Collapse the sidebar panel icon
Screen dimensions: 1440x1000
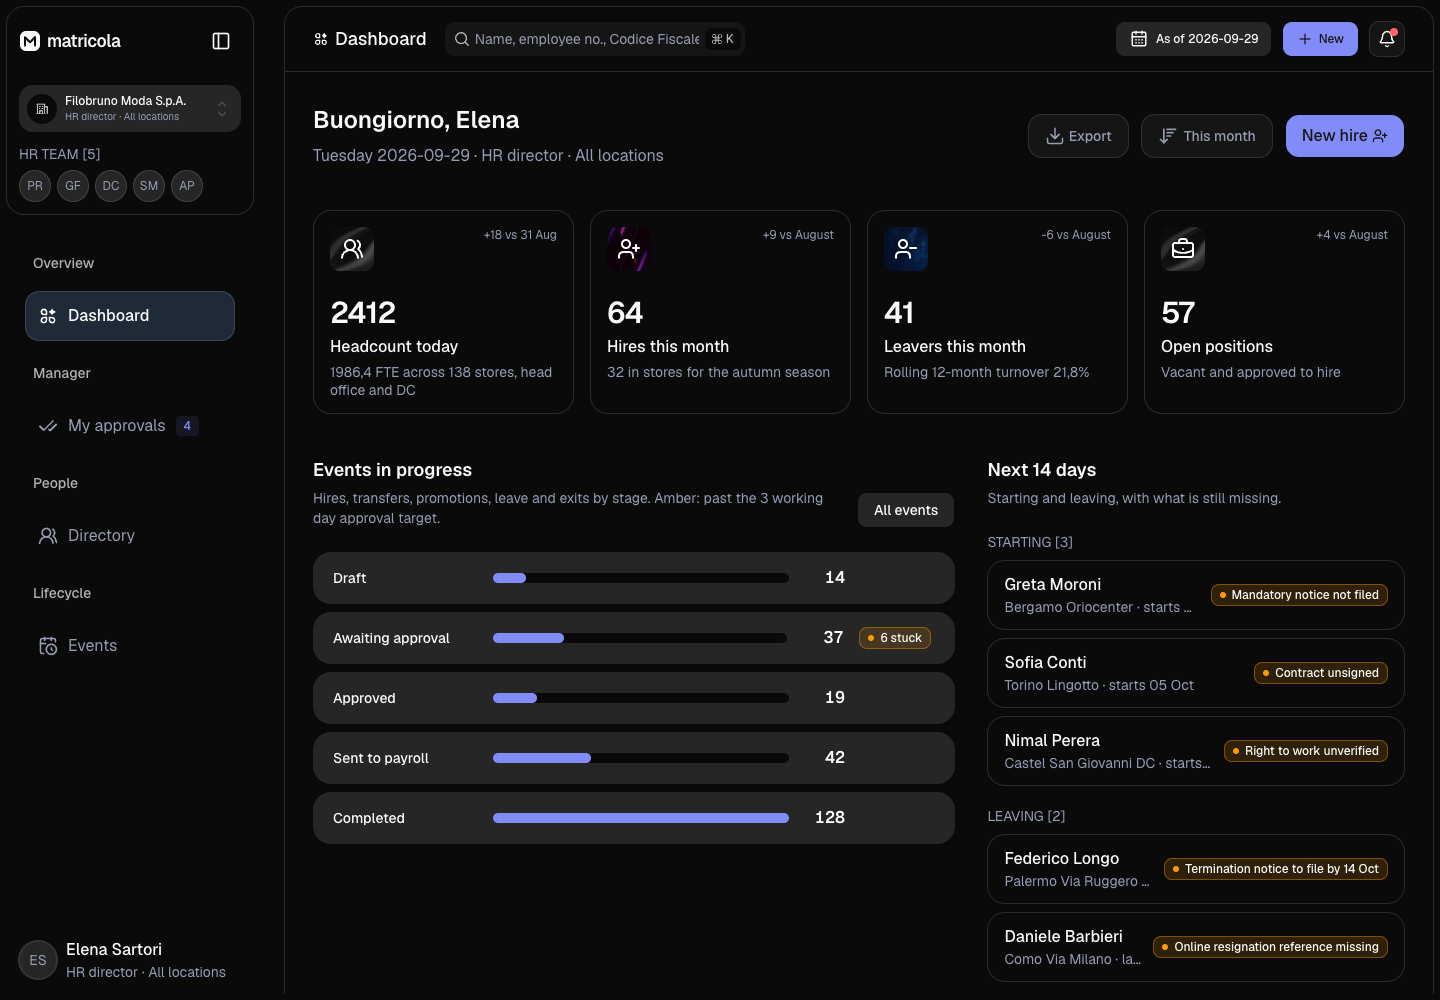(x=221, y=41)
